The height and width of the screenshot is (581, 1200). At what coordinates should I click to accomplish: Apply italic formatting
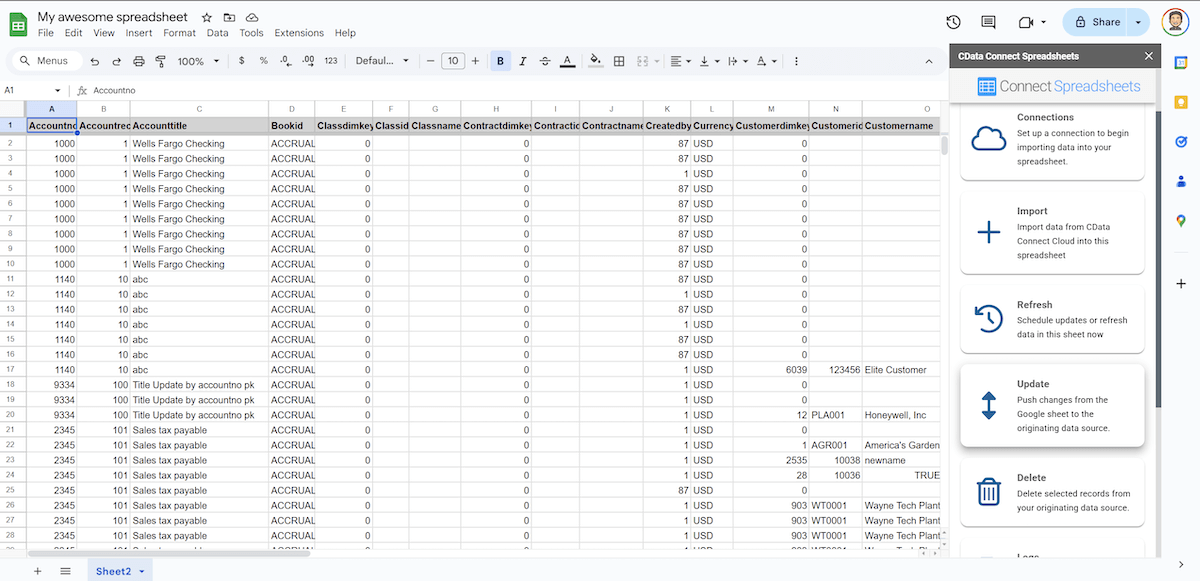522,60
